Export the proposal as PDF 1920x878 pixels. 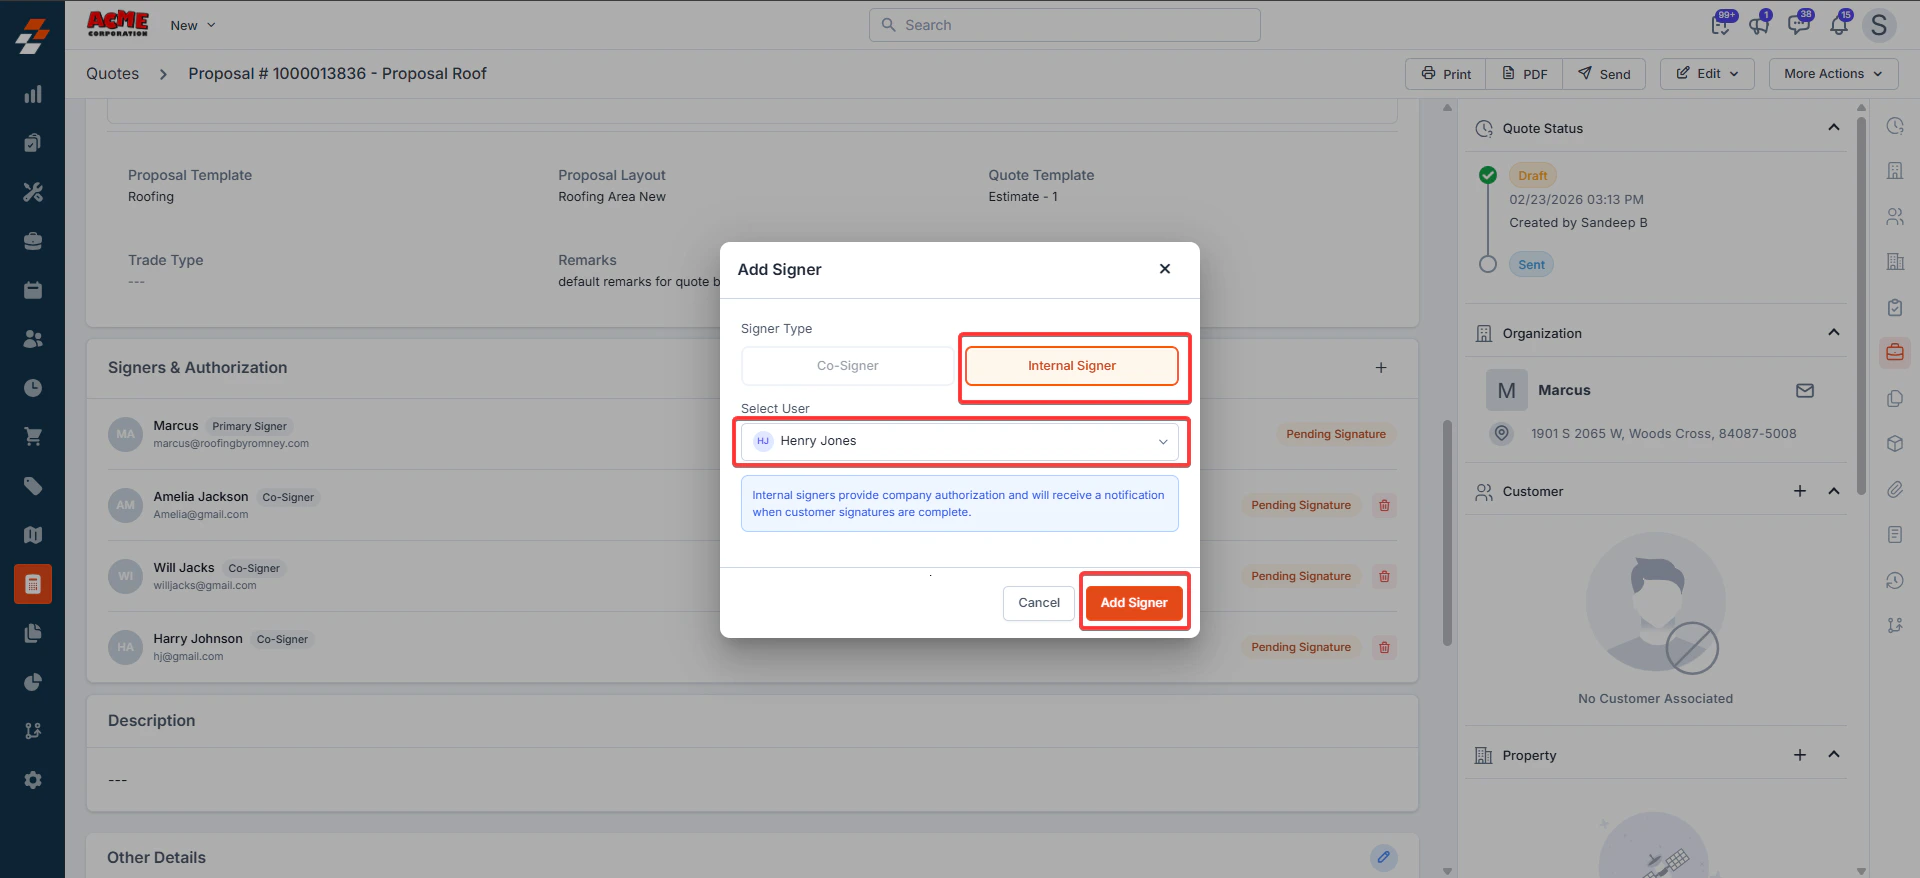[x=1524, y=74]
